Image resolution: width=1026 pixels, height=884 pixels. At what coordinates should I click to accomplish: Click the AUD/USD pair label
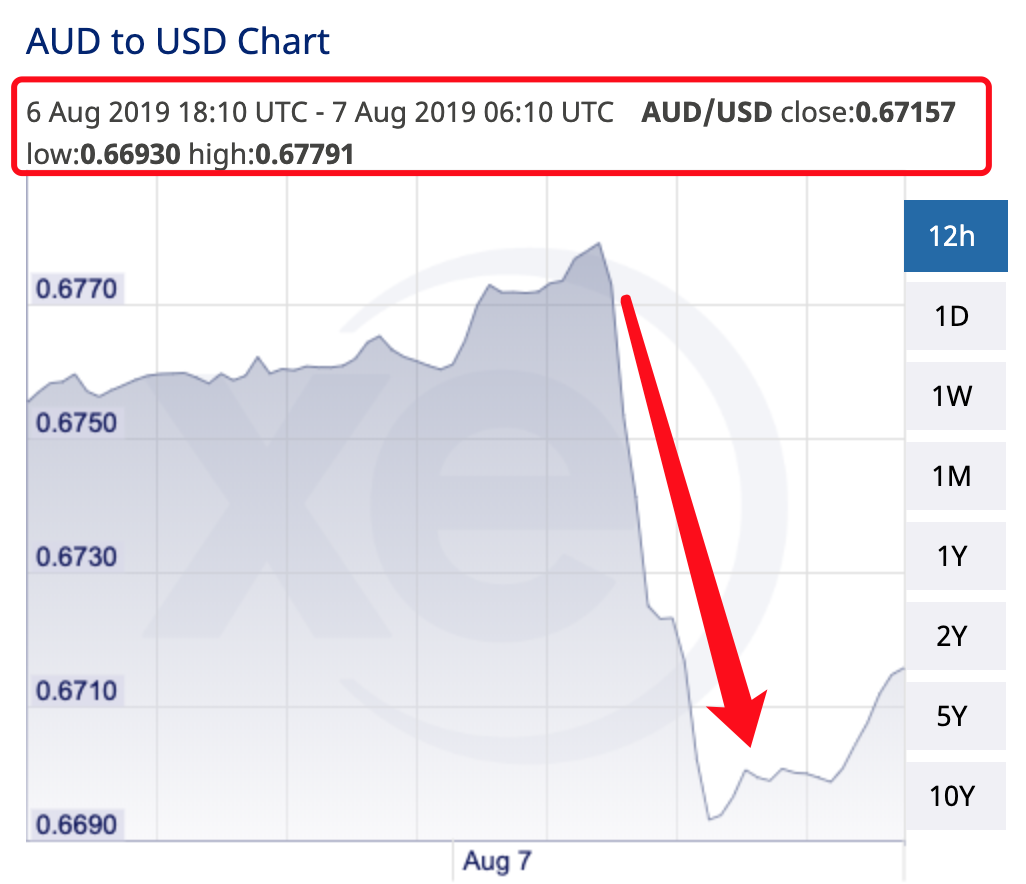(706, 112)
